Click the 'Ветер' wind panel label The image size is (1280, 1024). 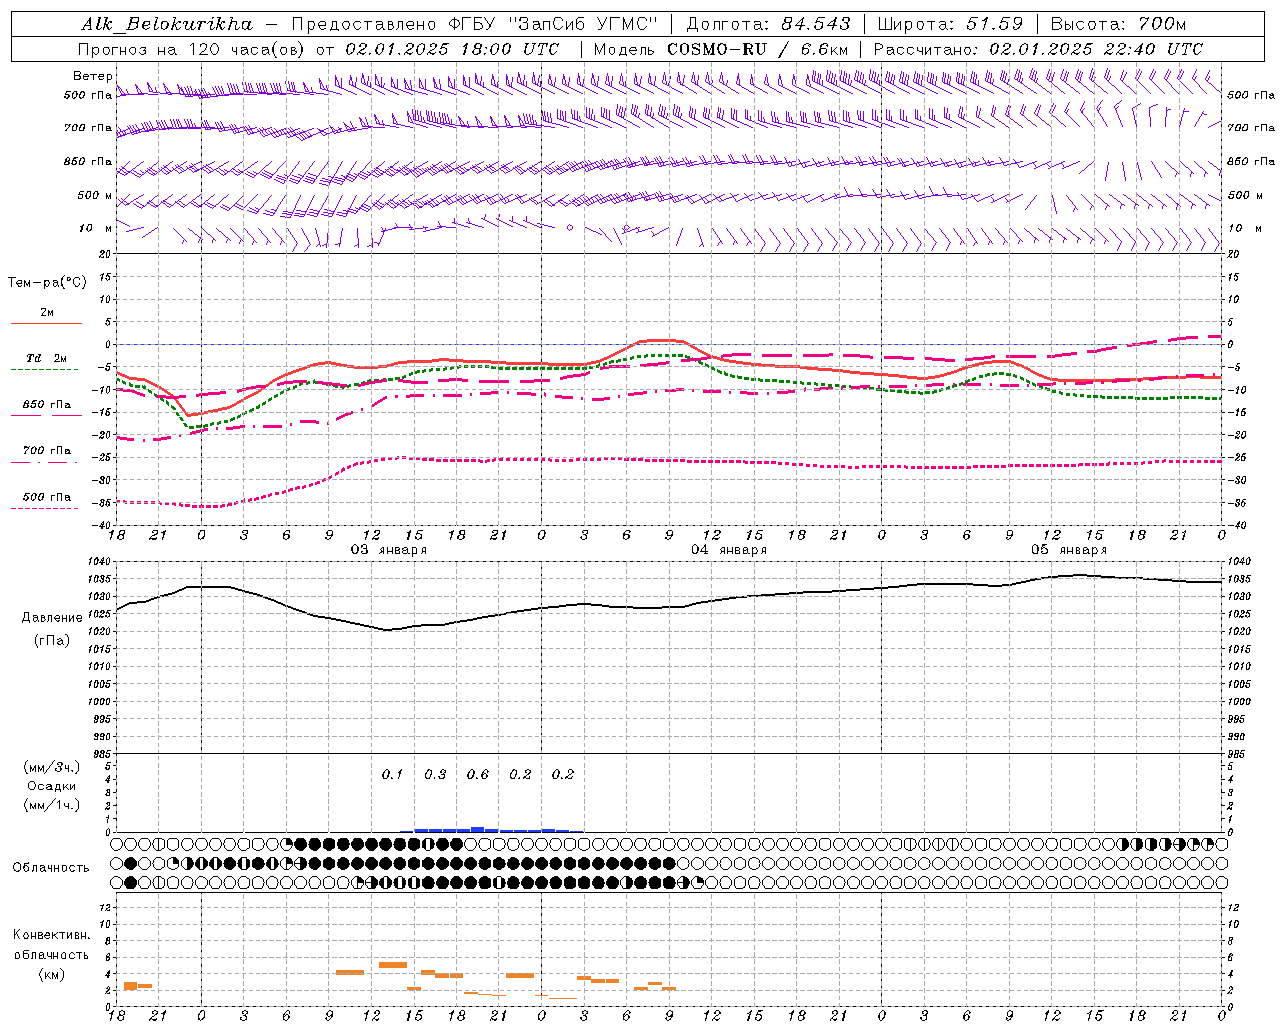[x=93, y=76]
